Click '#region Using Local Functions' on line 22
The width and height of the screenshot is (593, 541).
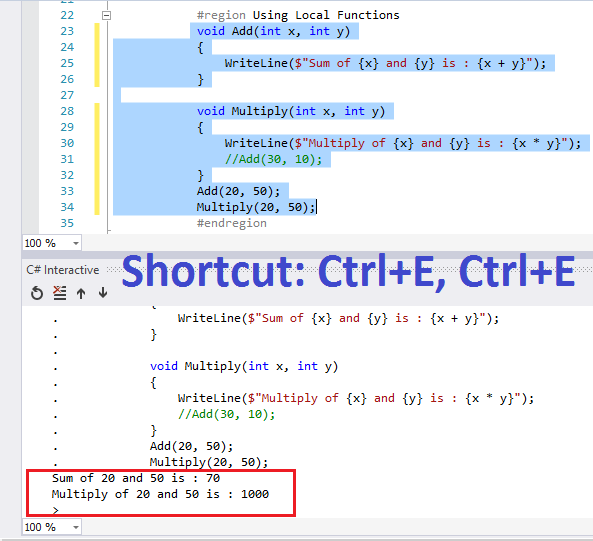(x=298, y=15)
